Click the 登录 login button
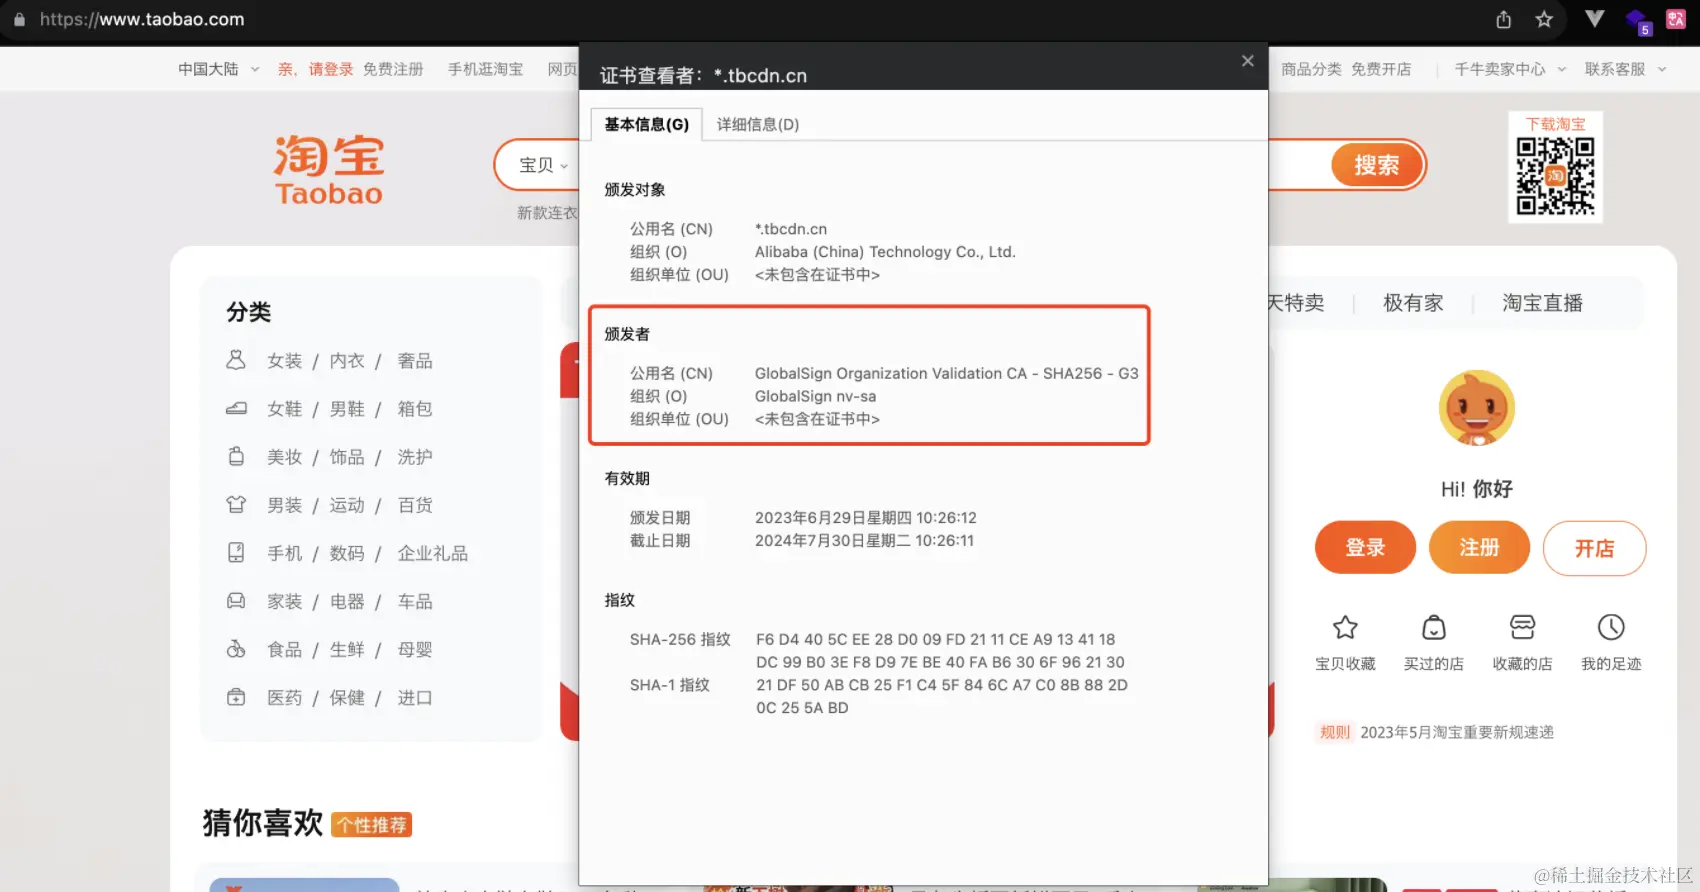Screen dimensions: 1700x892 click(x=1365, y=547)
